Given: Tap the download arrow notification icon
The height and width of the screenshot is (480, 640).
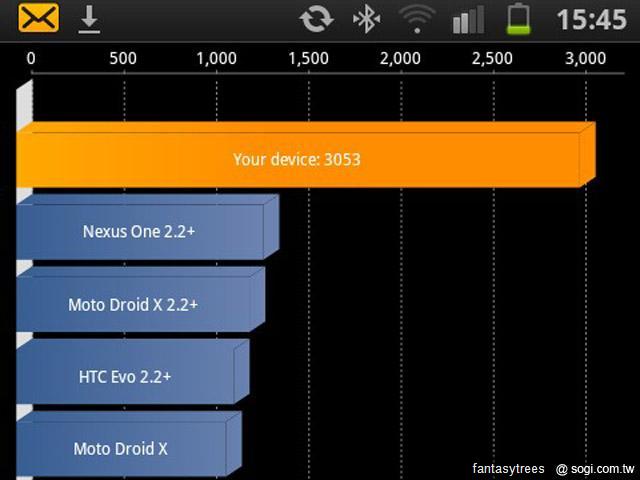Looking at the screenshot, I should [89, 20].
